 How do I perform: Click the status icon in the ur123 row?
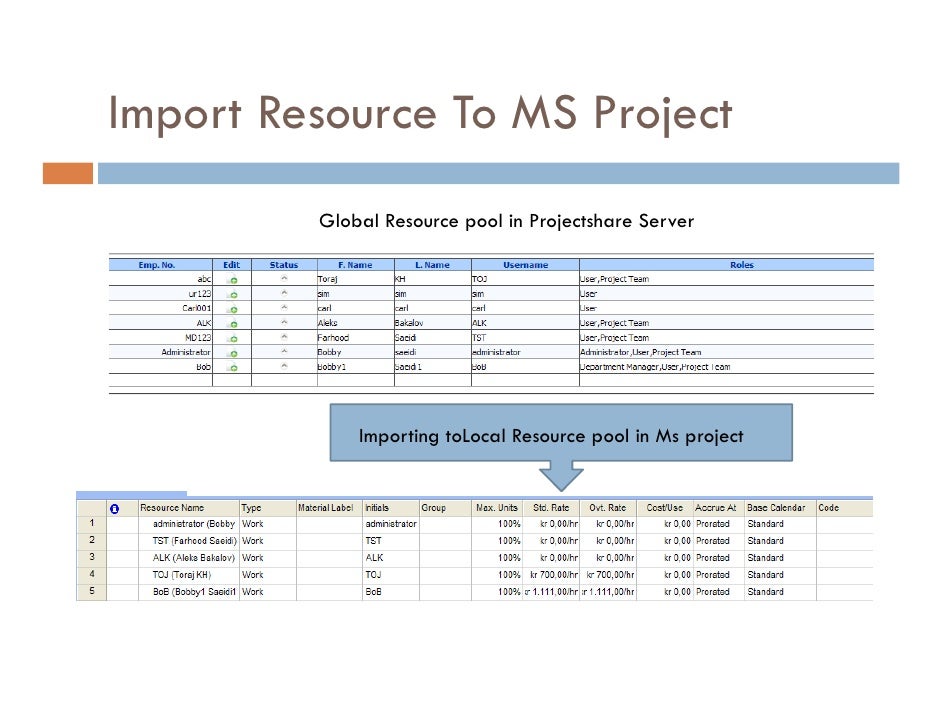[x=284, y=293]
